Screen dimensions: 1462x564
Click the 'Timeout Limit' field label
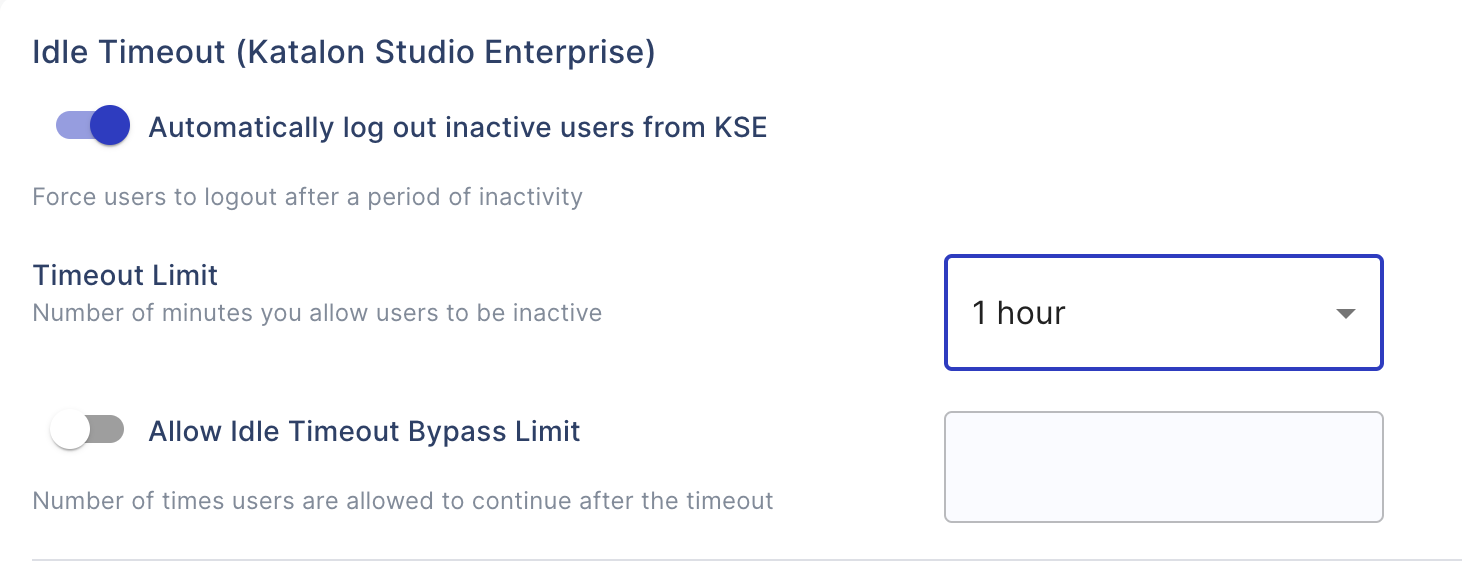coord(125,274)
